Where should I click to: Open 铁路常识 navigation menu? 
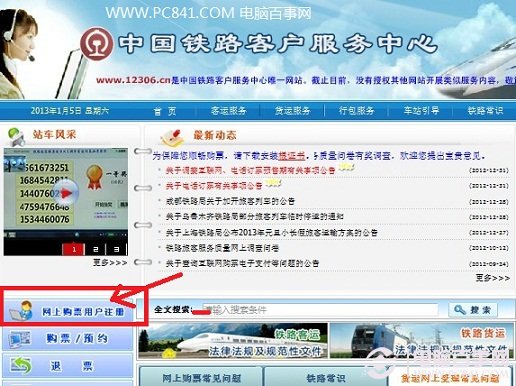click(x=485, y=111)
